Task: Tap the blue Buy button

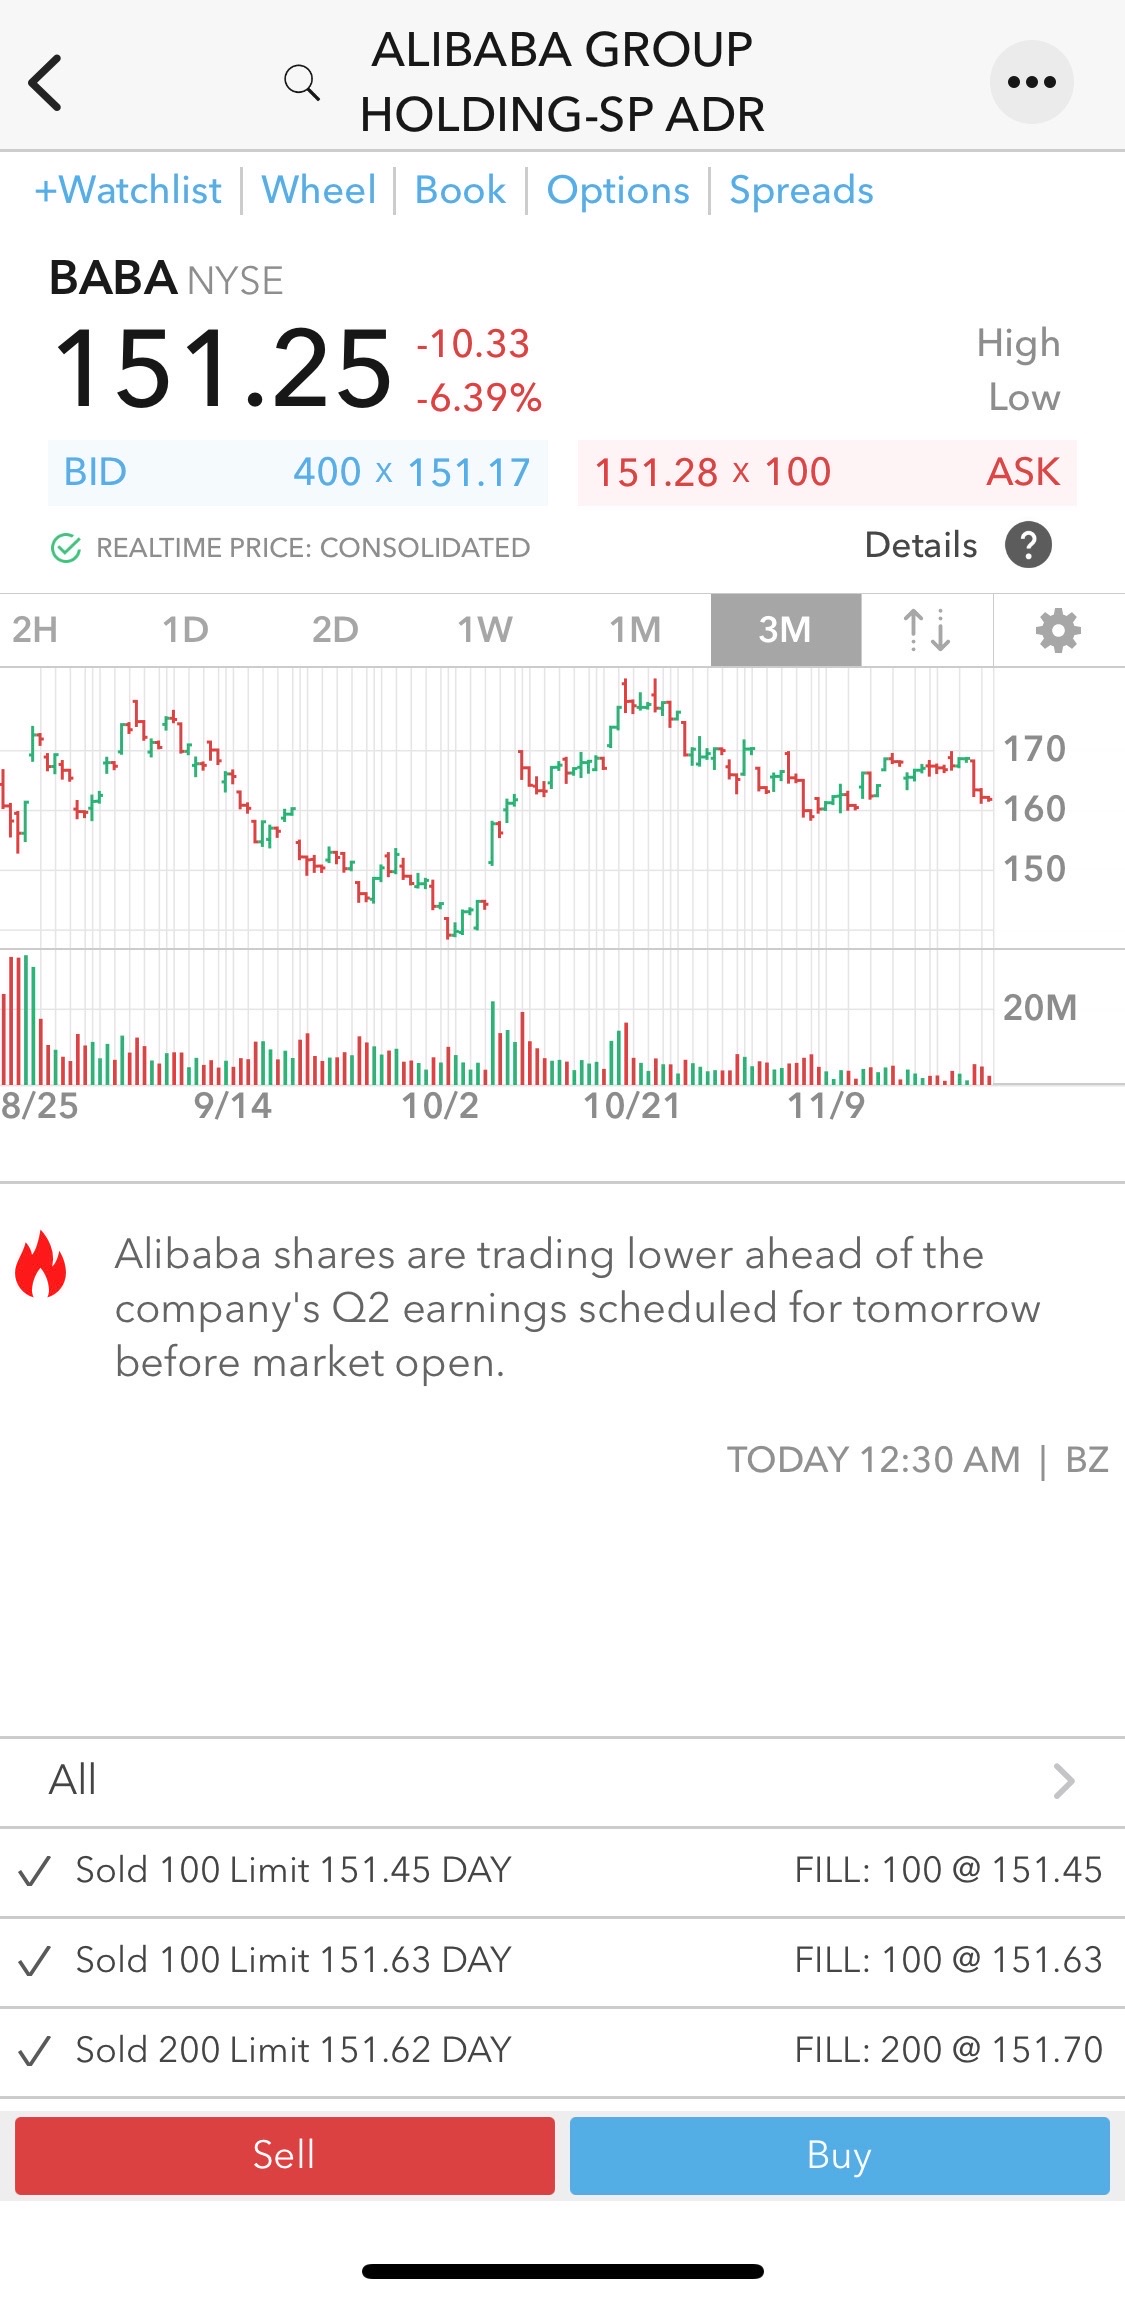Action: click(x=840, y=2155)
